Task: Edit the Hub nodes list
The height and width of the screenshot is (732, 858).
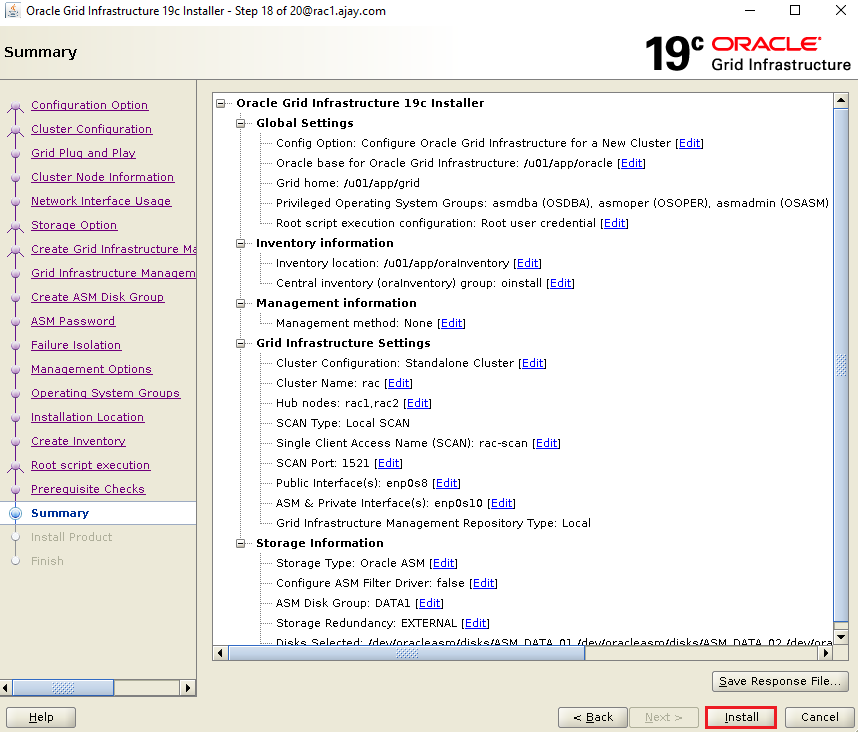Action: coord(418,403)
